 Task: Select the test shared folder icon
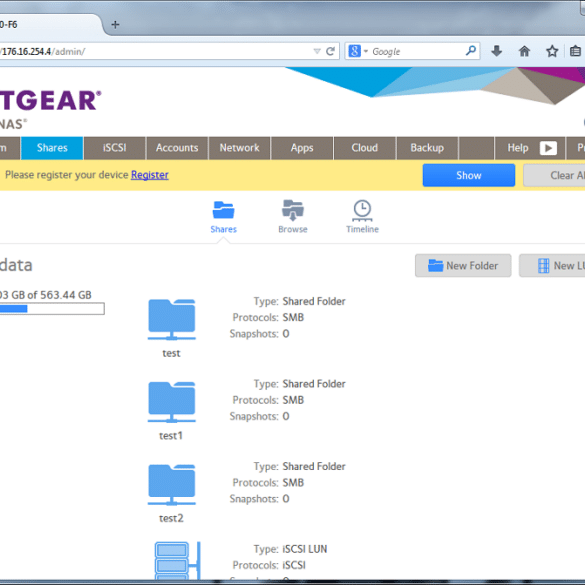(x=172, y=320)
